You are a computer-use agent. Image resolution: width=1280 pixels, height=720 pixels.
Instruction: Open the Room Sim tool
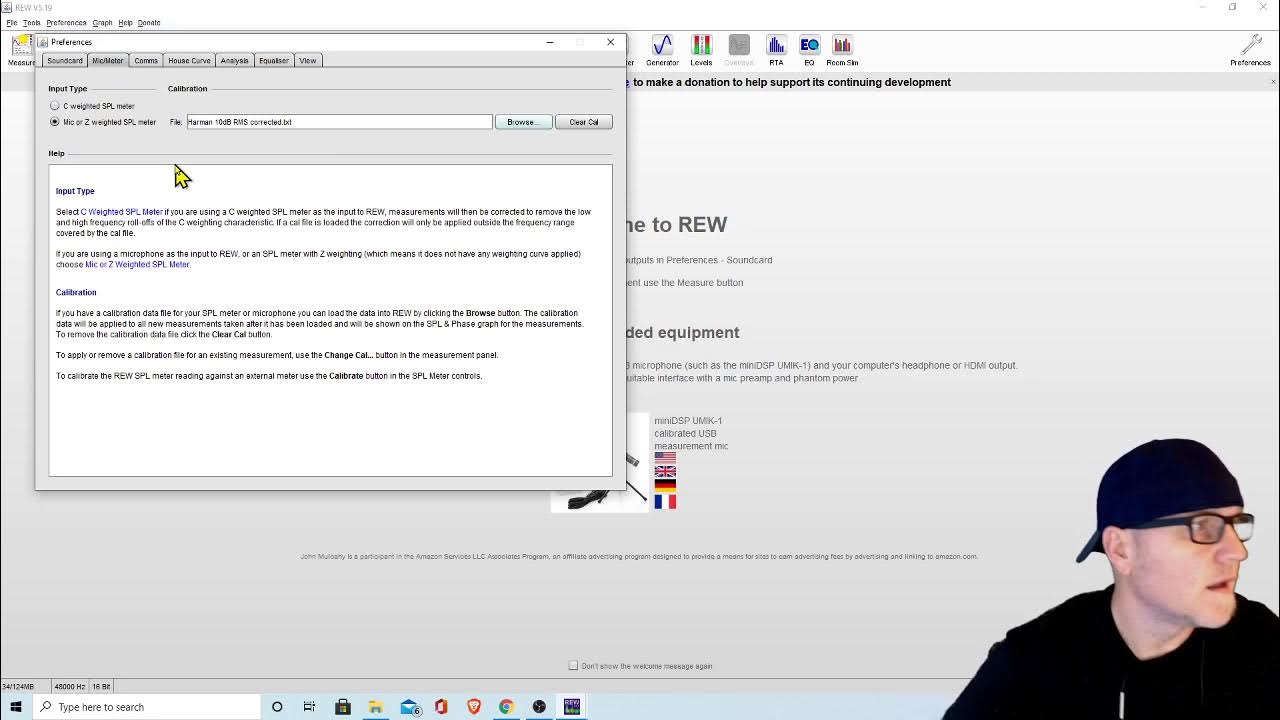click(842, 50)
